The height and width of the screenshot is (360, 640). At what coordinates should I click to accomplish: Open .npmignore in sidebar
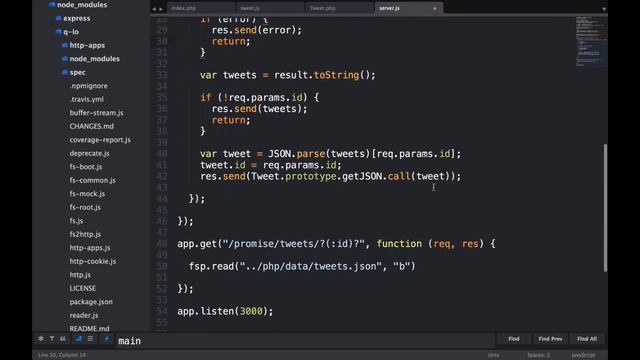[89, 86]
